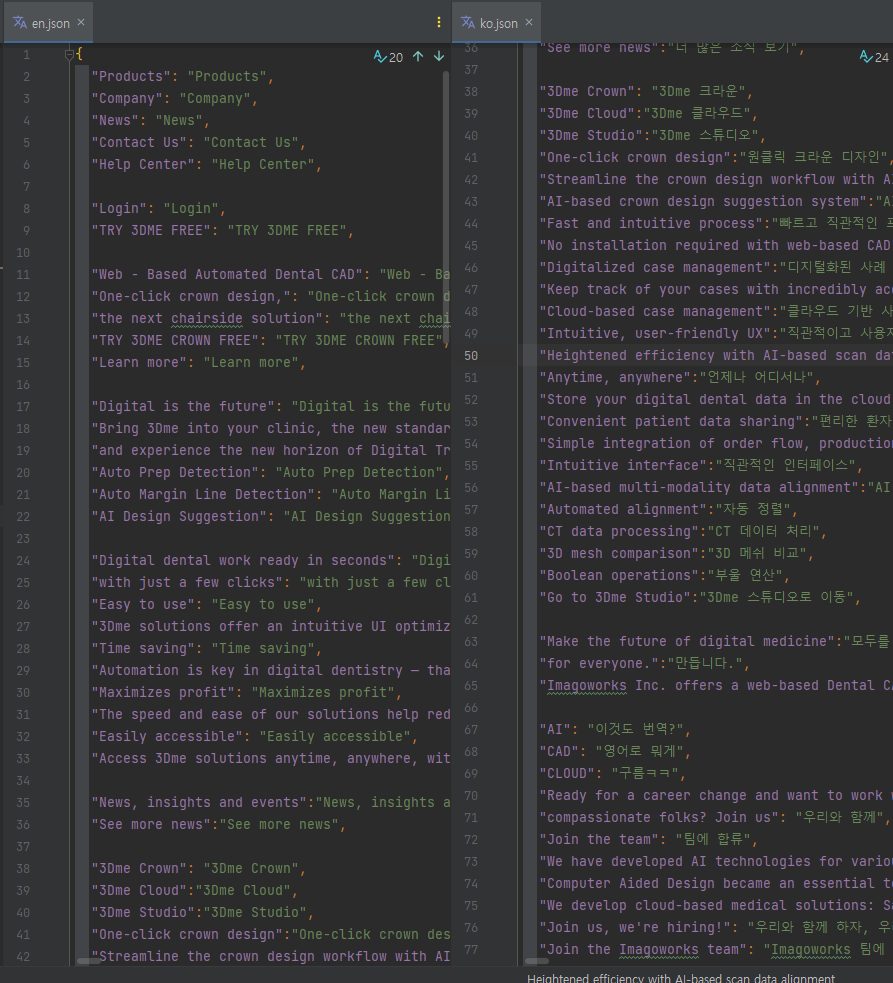
Task: Click the ko.json horizontal scrollbar
Action: tap(537, 961)
